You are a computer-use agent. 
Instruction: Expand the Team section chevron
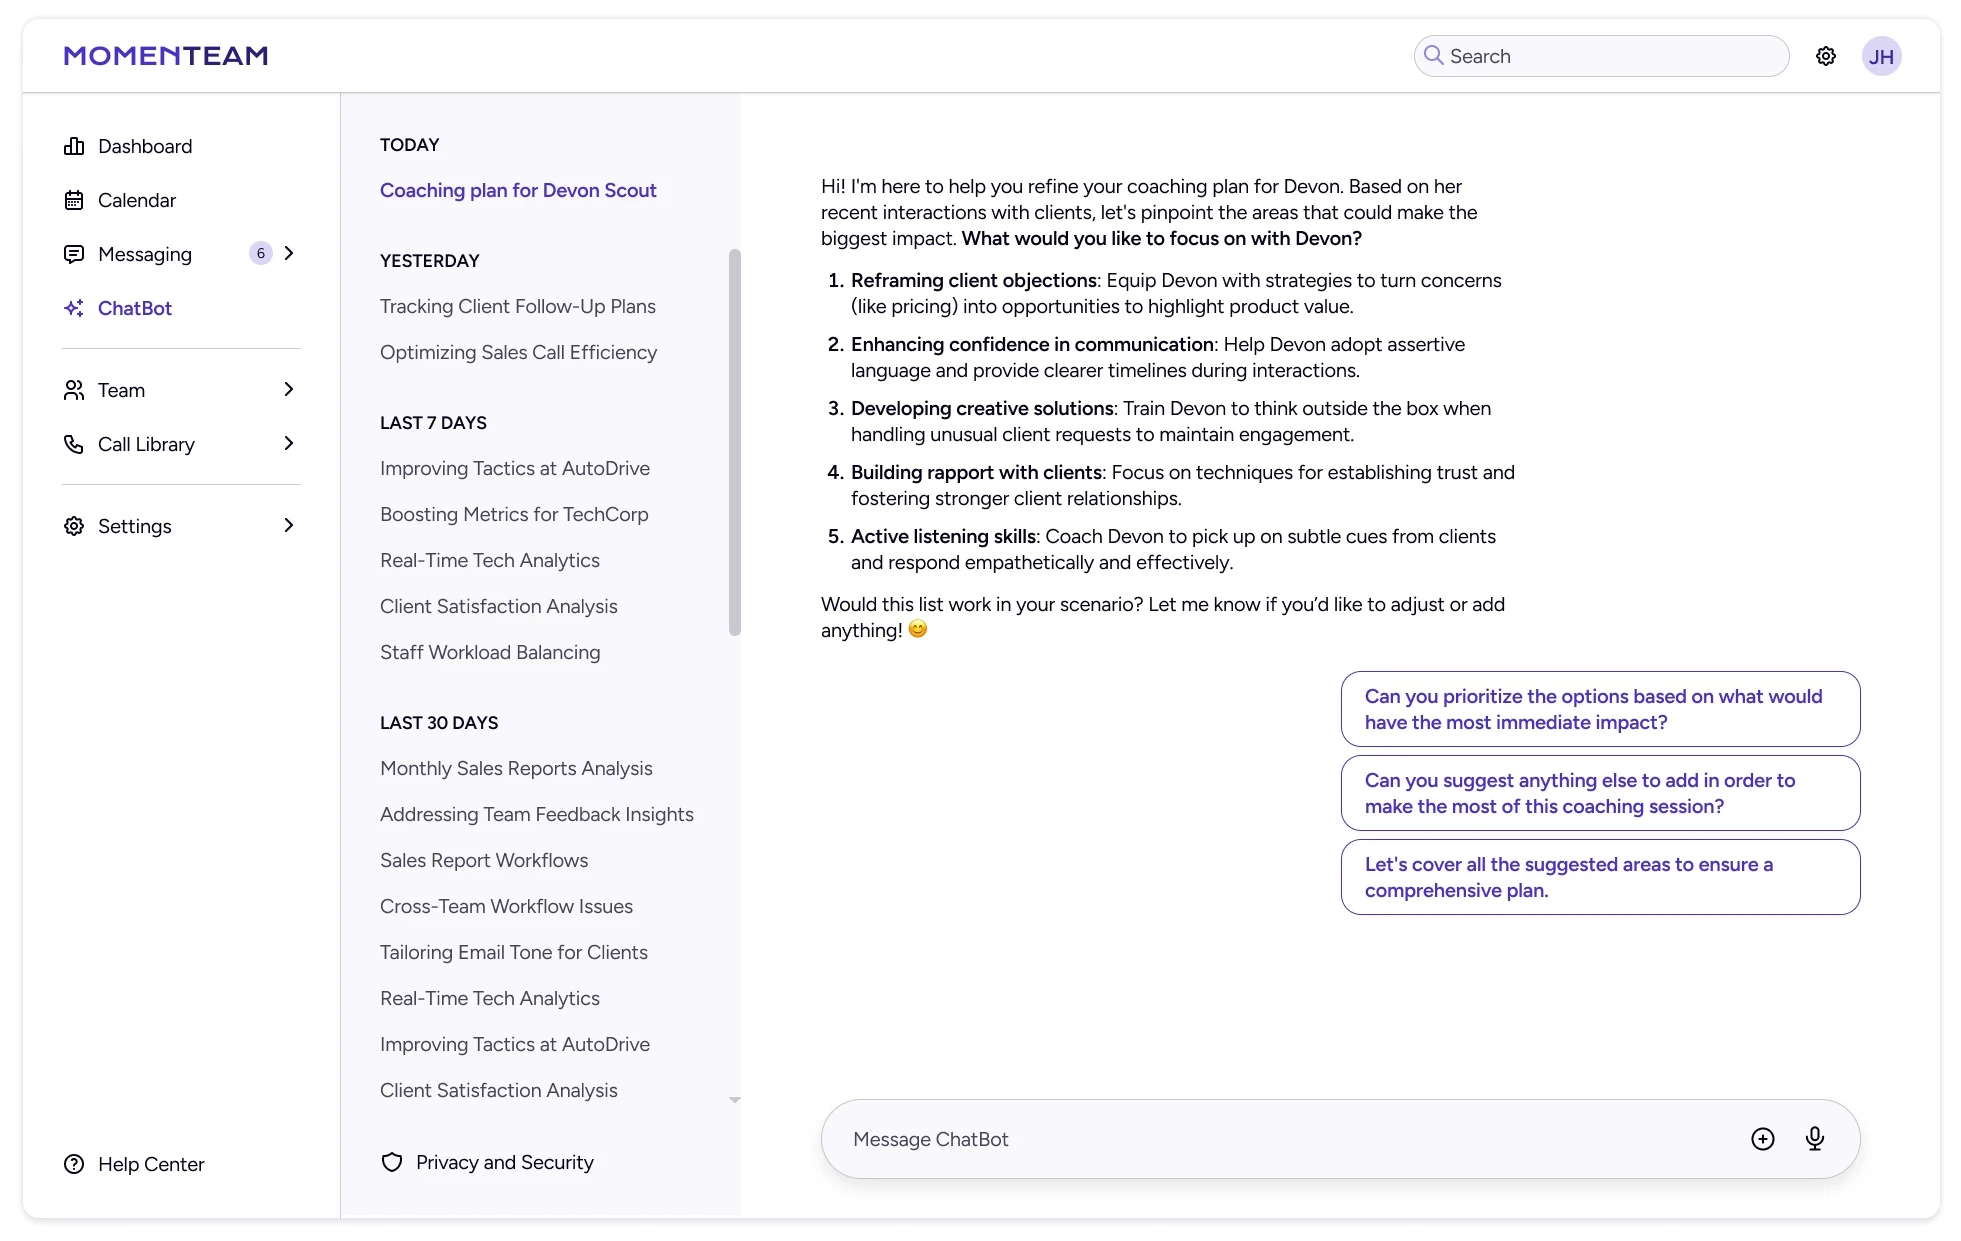[289, 390]
